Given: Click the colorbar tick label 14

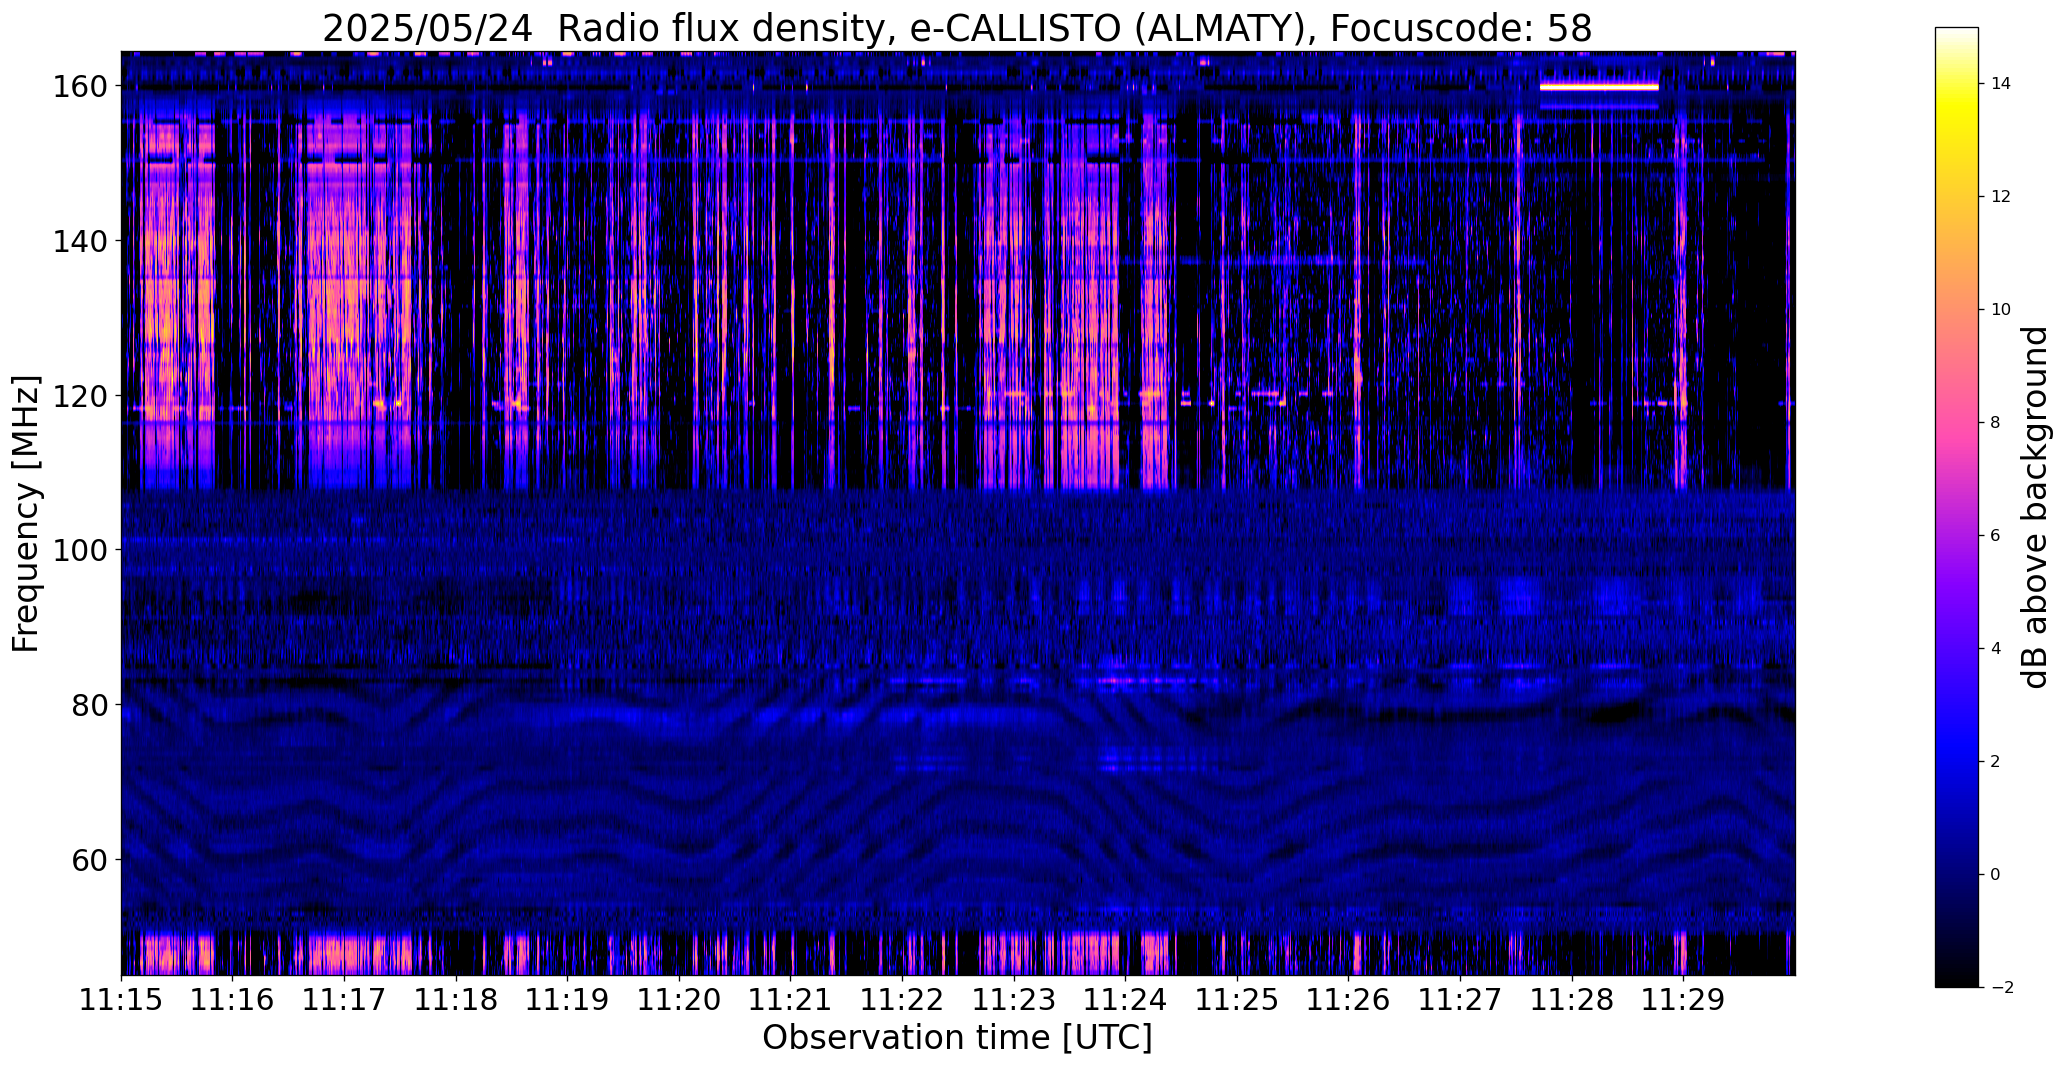Looking at the screenshot, I should pos(2001,84).
